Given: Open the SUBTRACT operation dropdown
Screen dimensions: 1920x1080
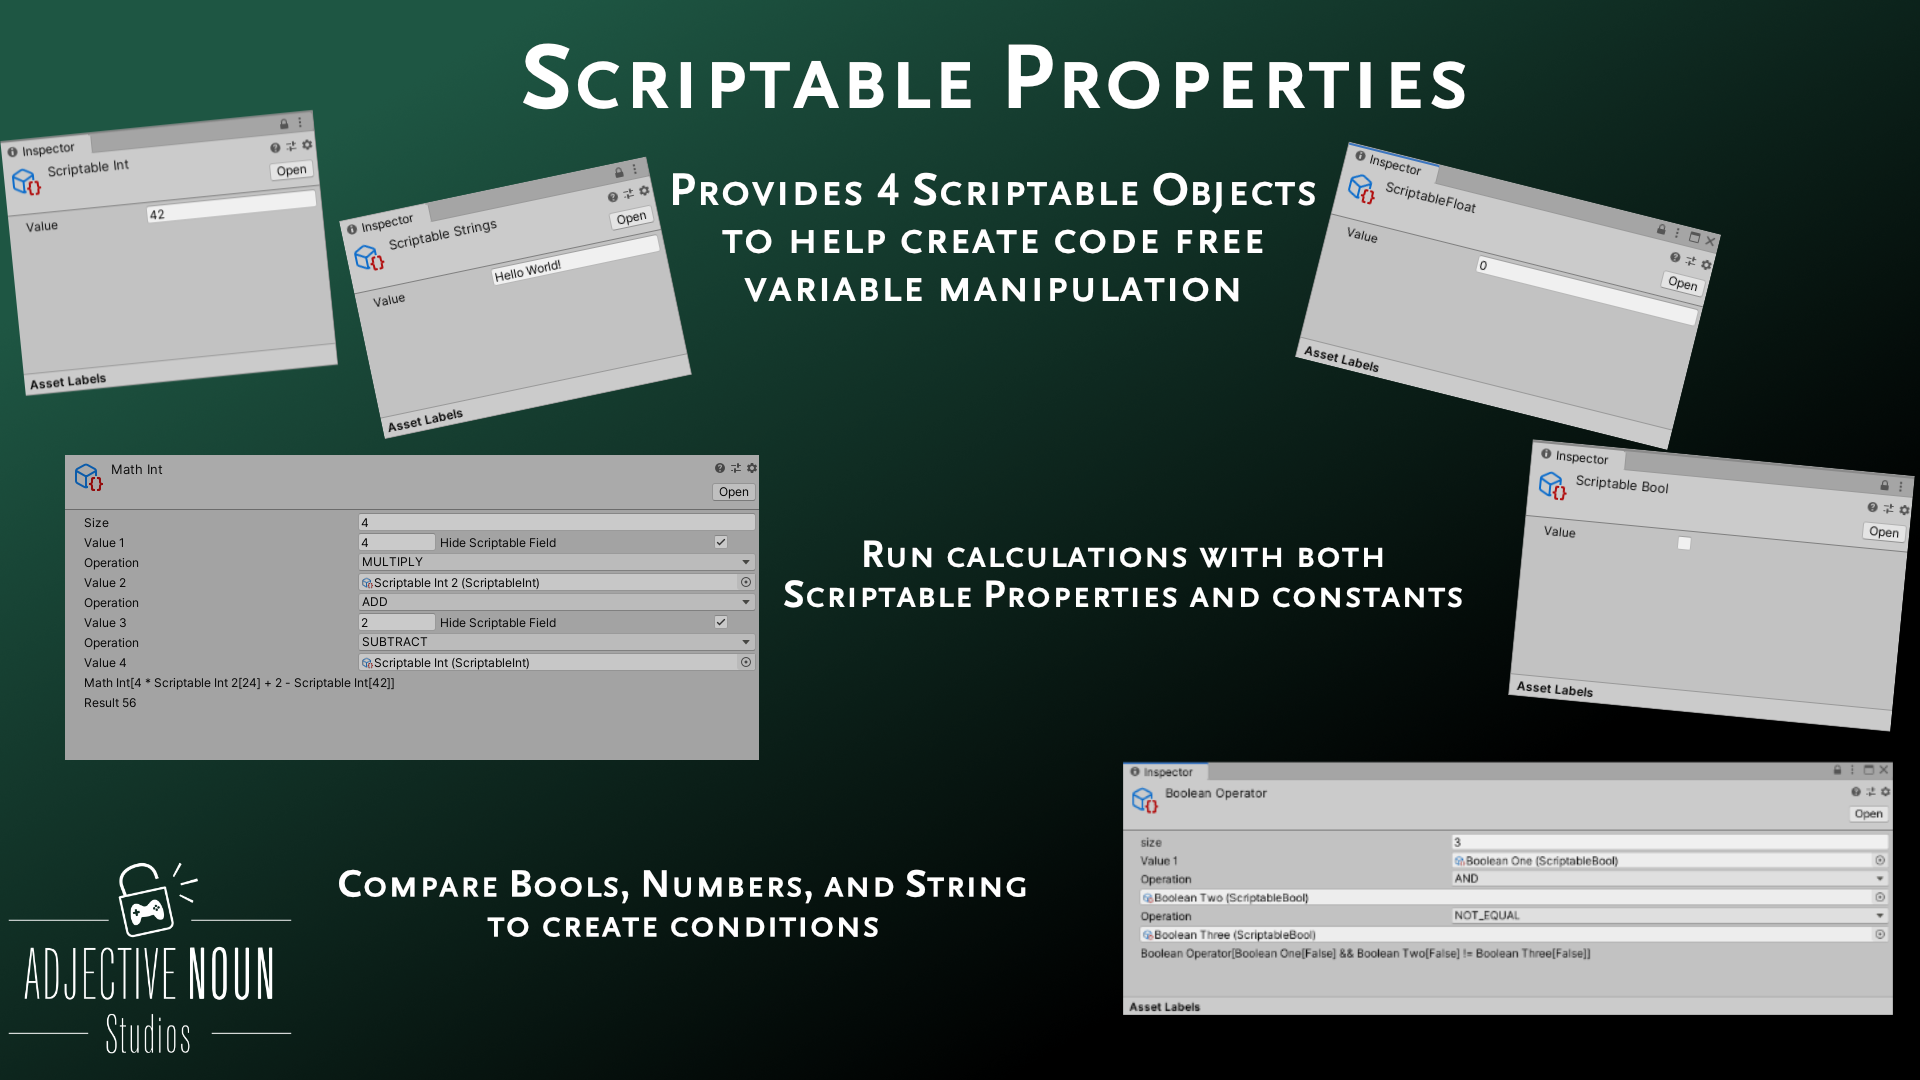Looking at the screenshot, I should click(x=556, y=642).
